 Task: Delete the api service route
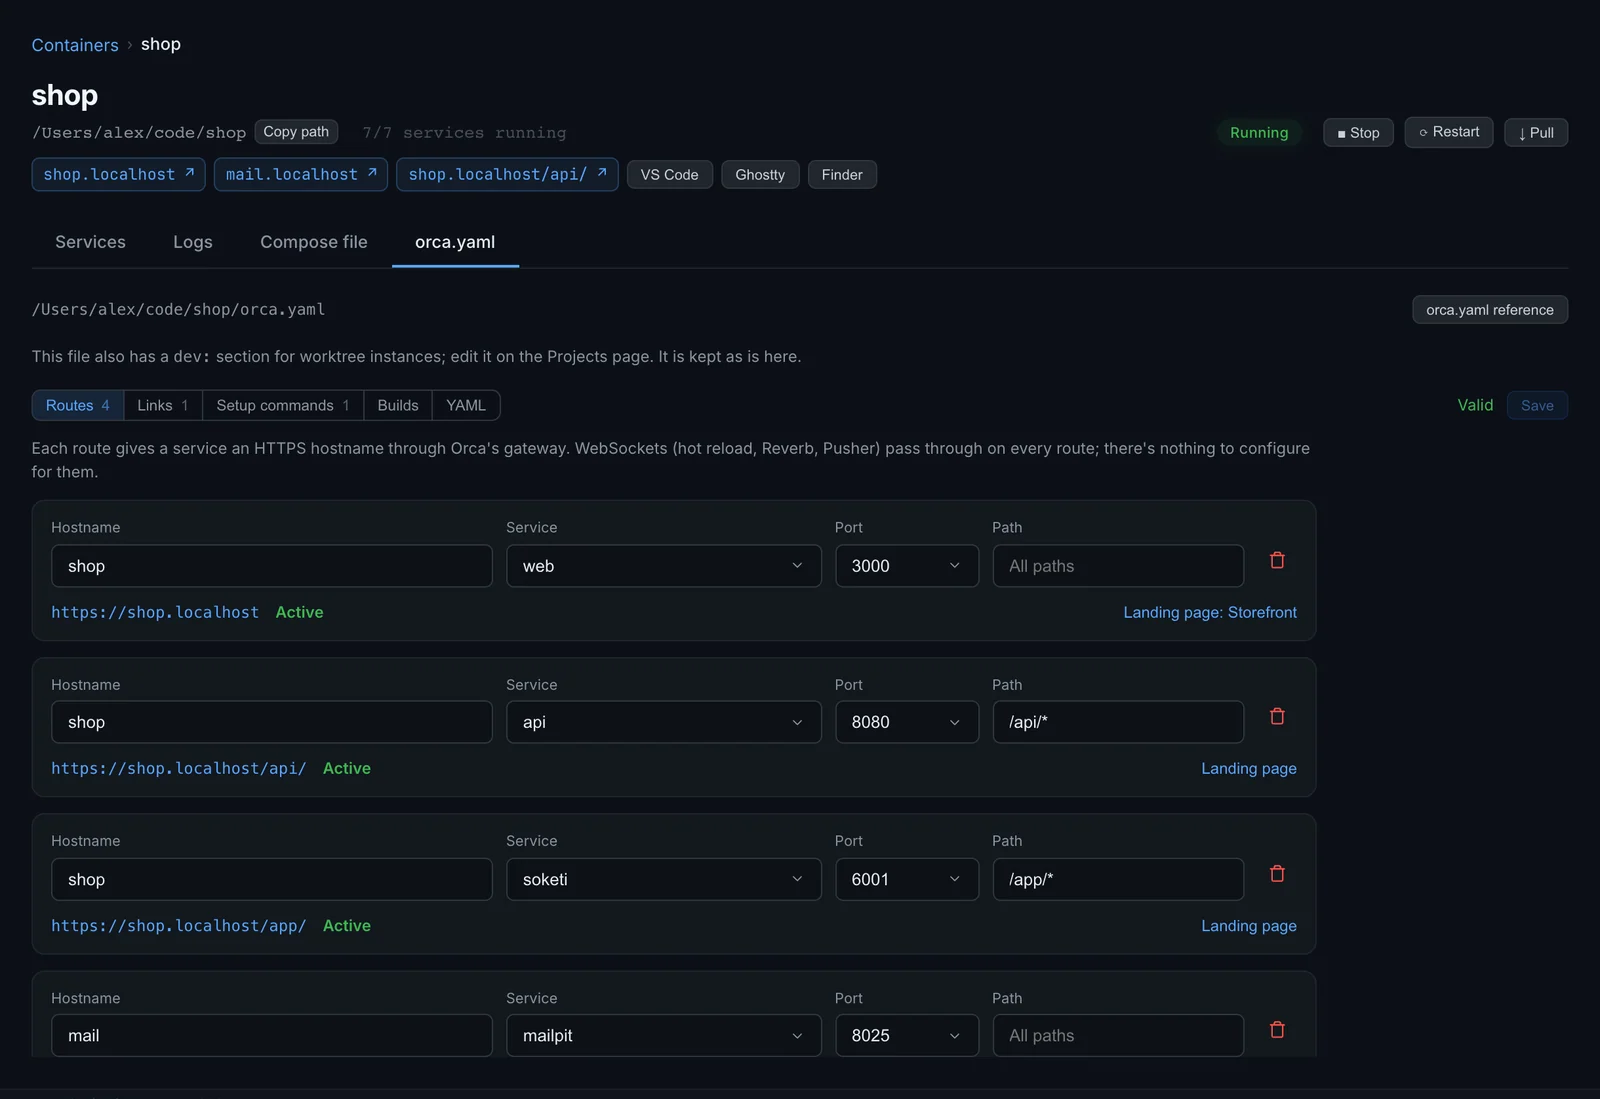(x=1277, y=716)
